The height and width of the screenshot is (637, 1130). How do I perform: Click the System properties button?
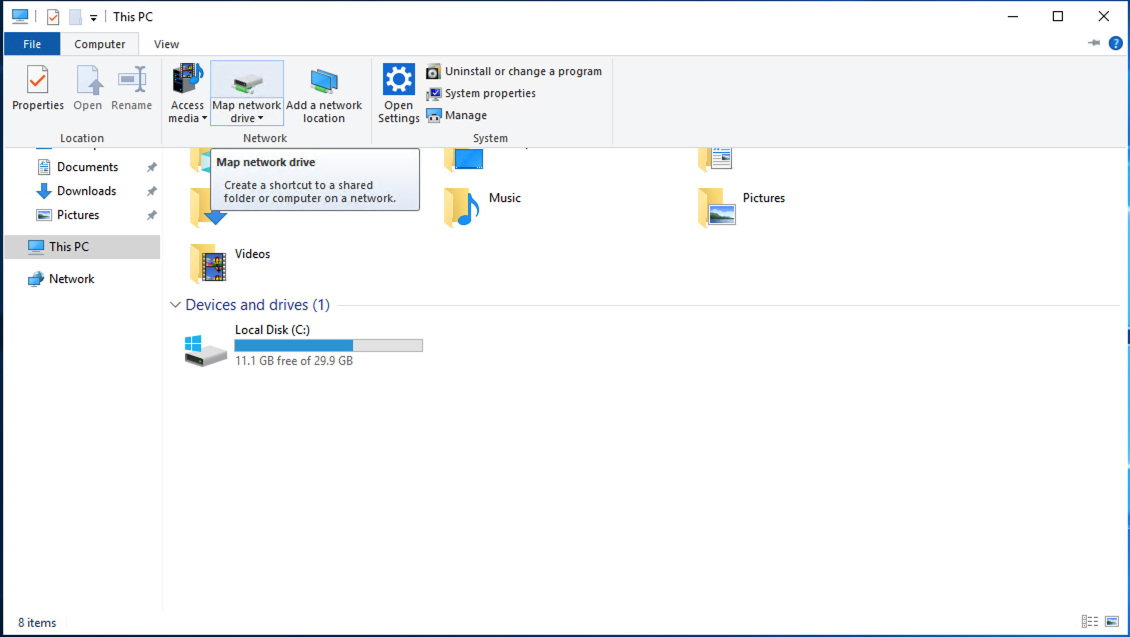(x=489, y=93)
